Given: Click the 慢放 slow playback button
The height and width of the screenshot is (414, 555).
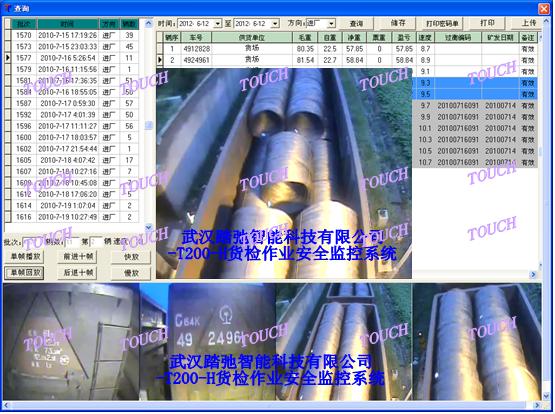Looking at the screenshot, I should (131, 273).
